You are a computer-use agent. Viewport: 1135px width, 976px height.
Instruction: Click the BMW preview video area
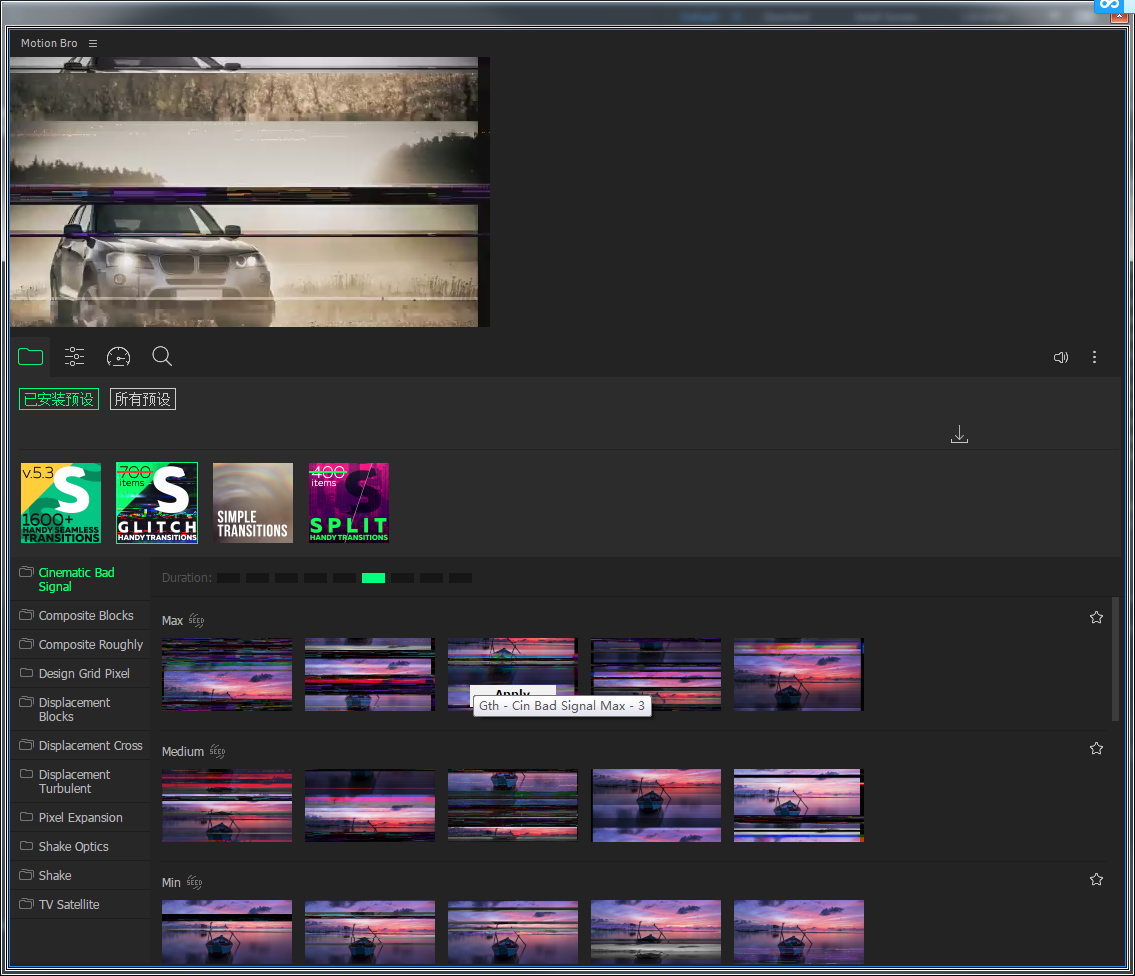[x=250, y=192]
